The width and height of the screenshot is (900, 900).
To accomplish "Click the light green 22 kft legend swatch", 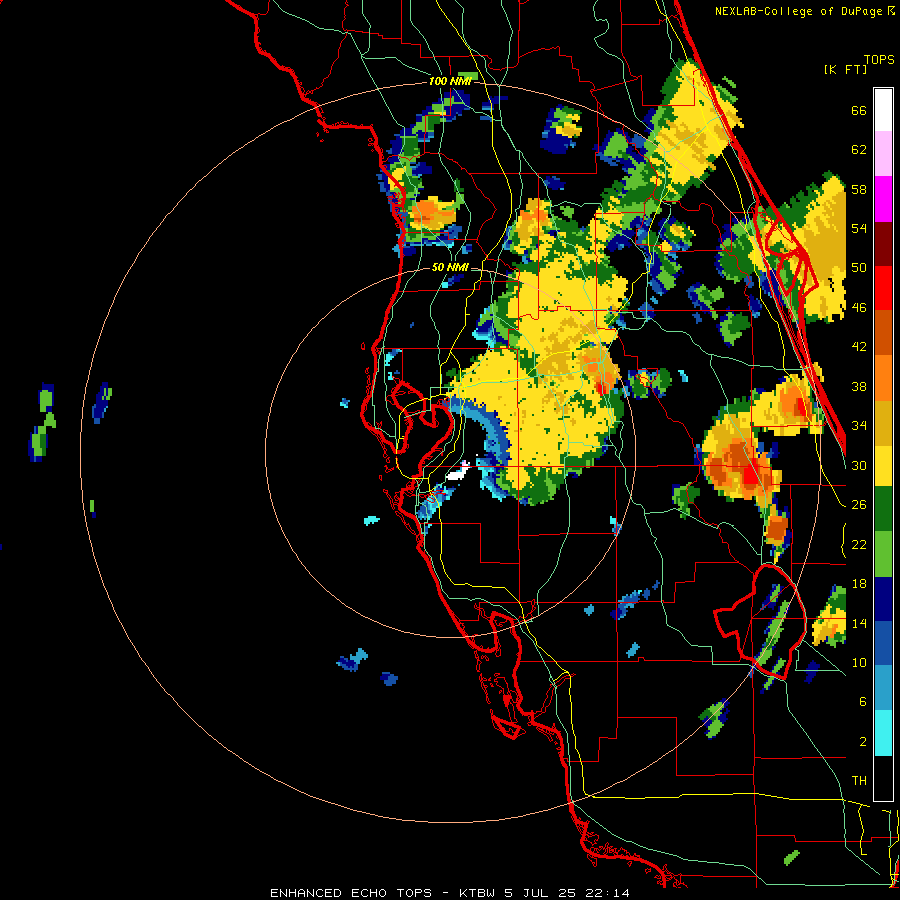I will 883,554.
